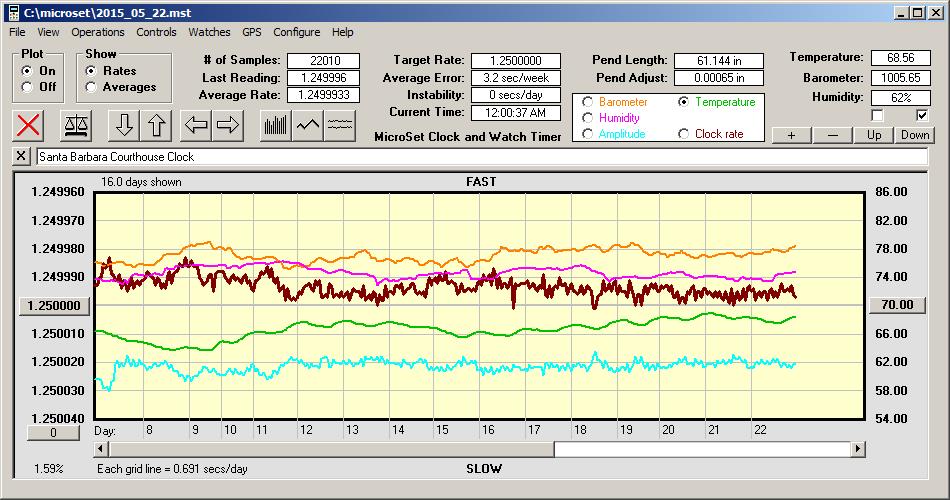Click the Santa Barbara Courthouse Clock field
This screenshot has height=500, width=950.
(x=480, y=157)
